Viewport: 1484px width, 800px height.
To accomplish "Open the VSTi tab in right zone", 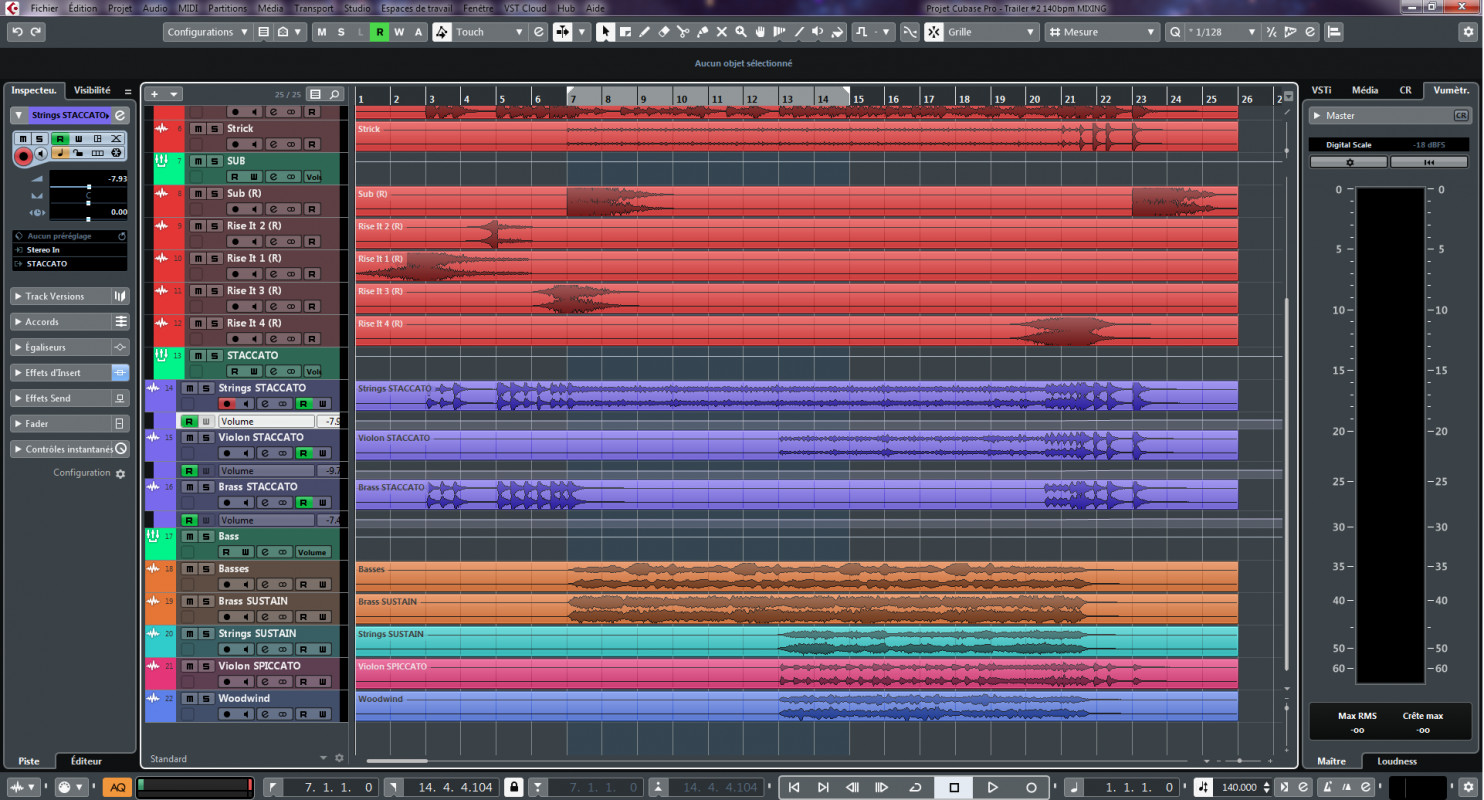I will (1321, 90).
